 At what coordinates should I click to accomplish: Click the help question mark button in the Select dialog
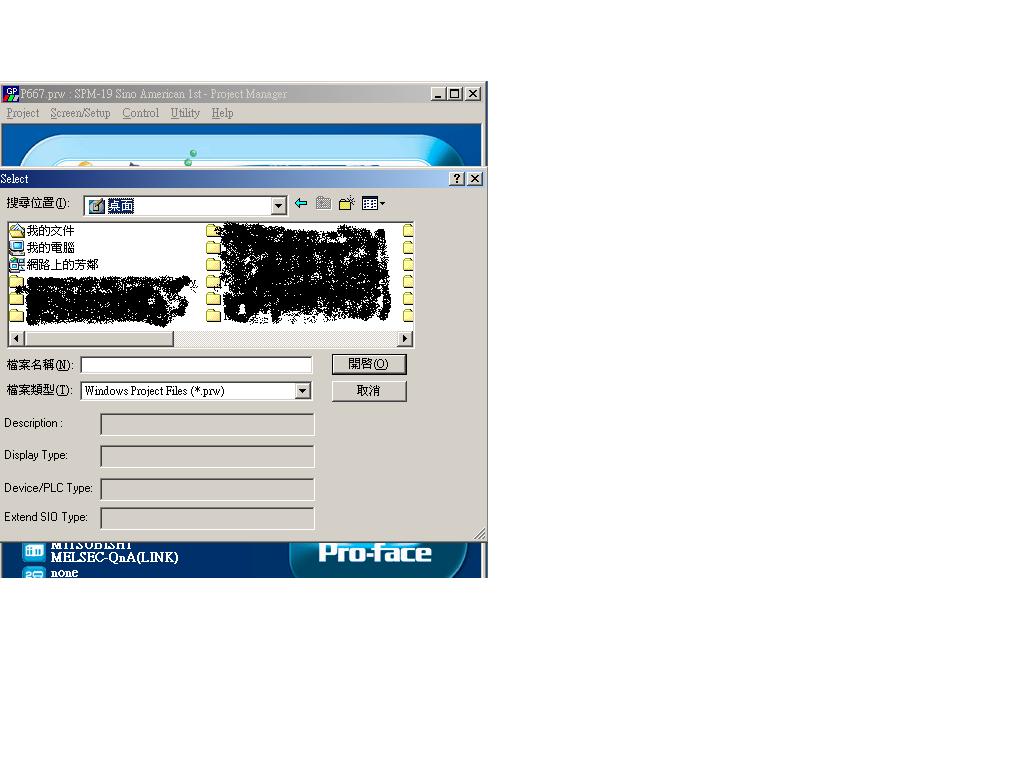tap(457, 179)
